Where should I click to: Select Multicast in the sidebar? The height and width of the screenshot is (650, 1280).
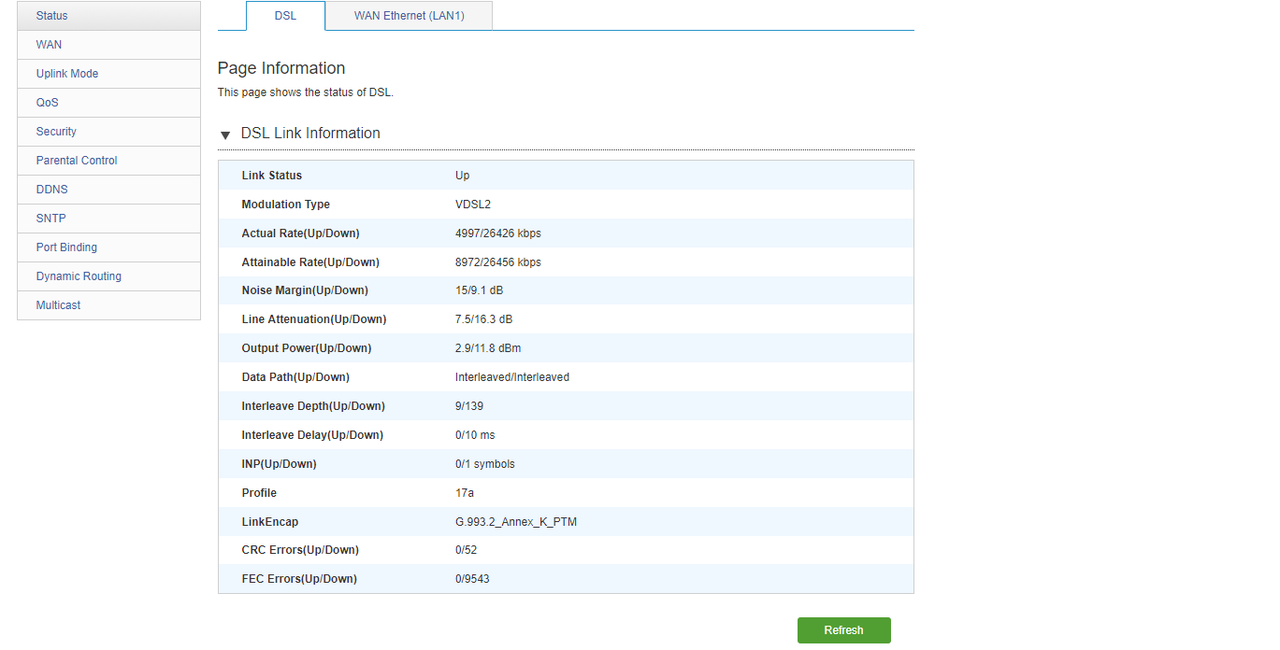58,306
